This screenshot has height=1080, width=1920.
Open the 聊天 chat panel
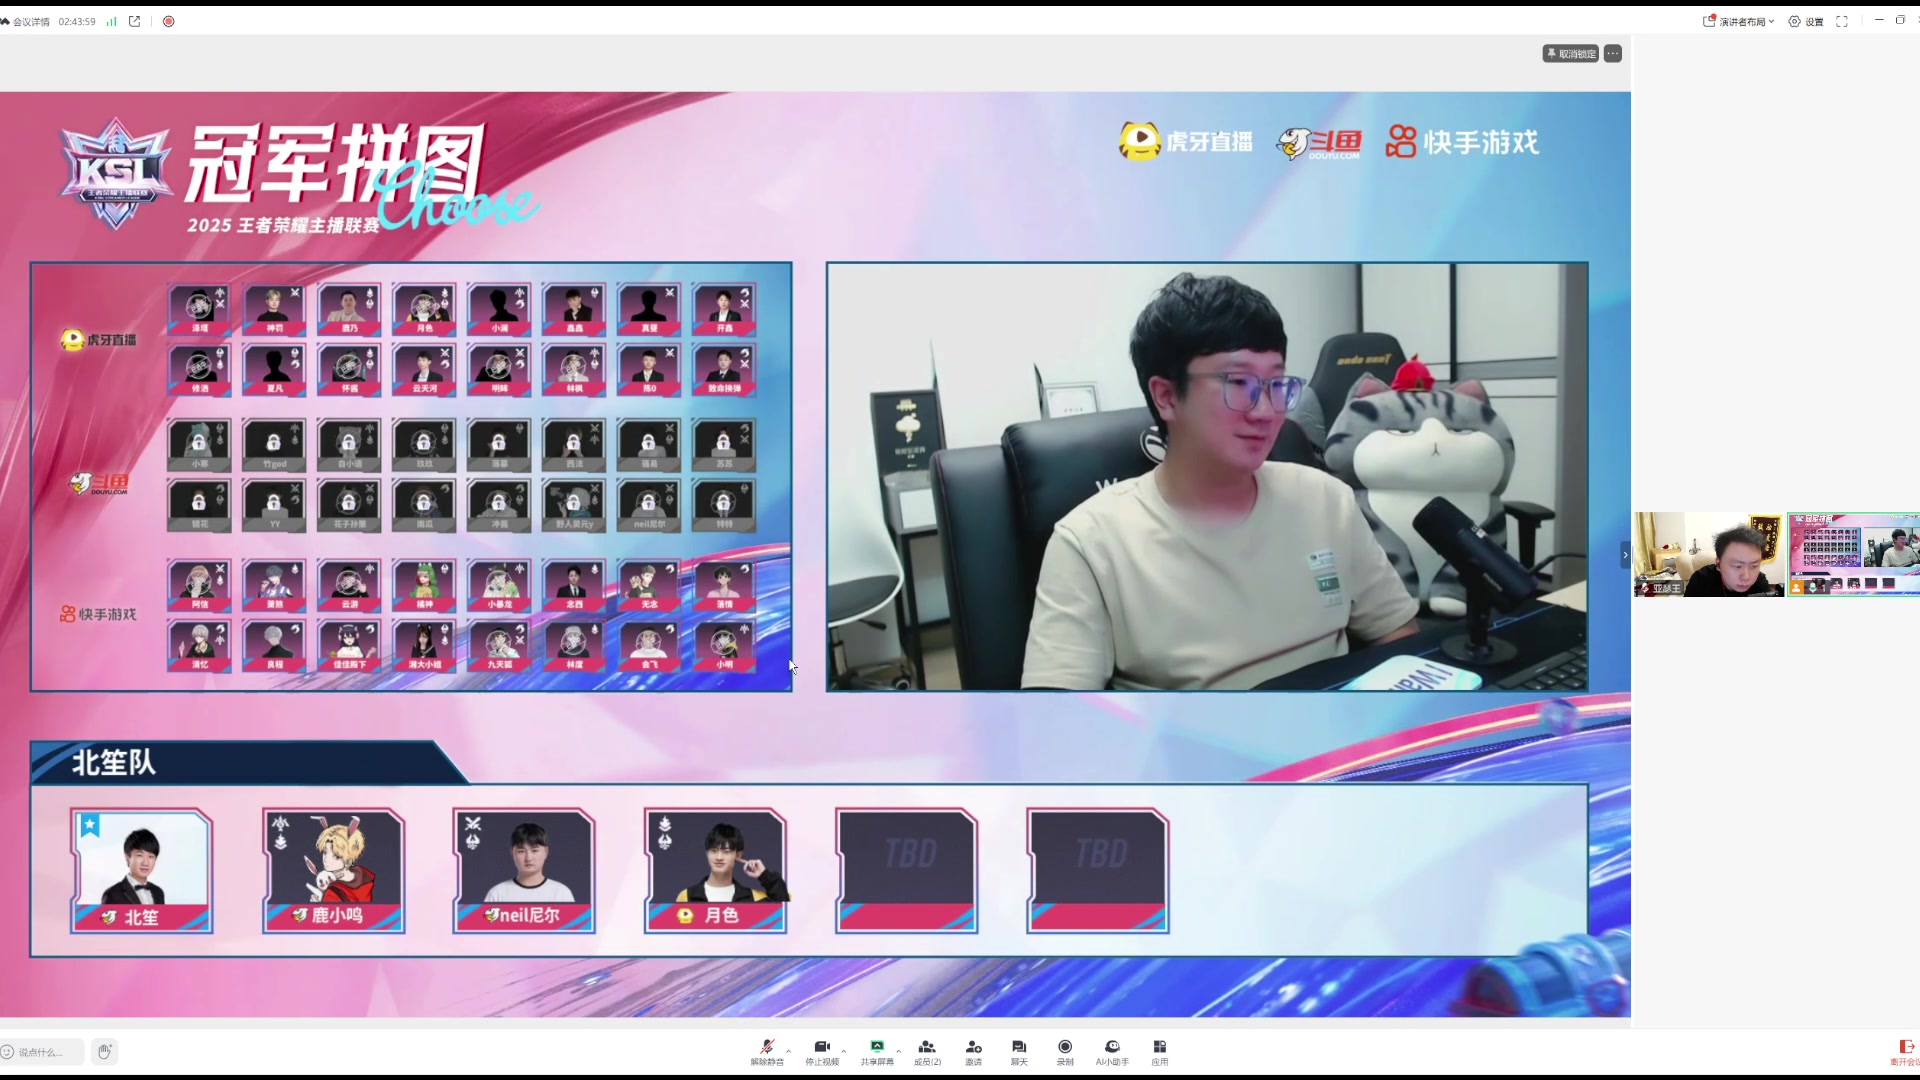click(x=1019, y=1052)
